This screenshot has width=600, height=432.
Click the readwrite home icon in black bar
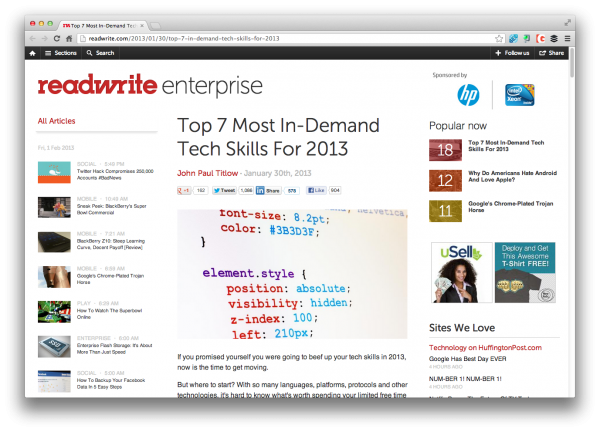(33, 53)
